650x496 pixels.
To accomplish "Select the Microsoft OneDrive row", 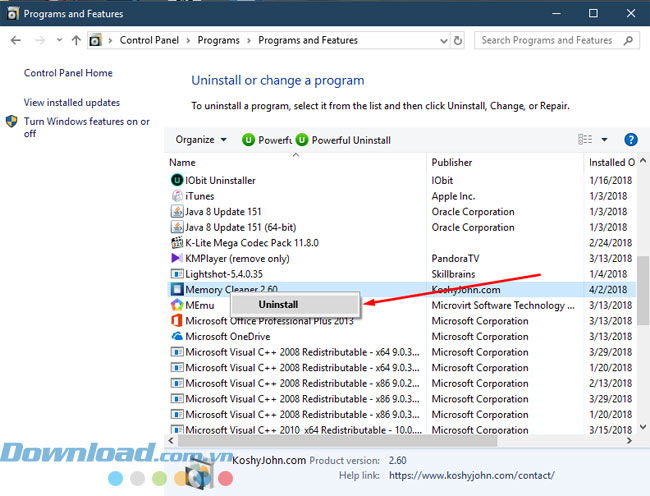I will click(x=401, y=336).
